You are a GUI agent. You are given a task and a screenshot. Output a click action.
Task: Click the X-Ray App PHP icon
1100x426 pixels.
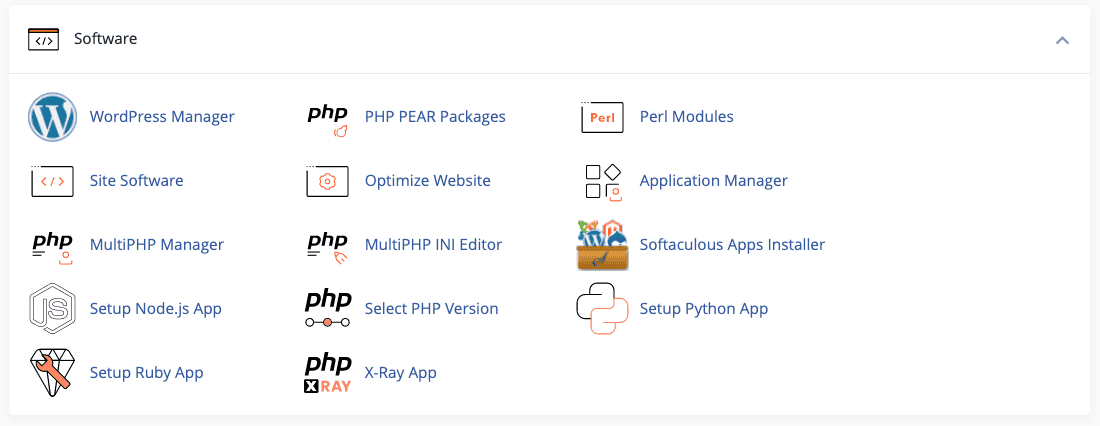[327, 373]
